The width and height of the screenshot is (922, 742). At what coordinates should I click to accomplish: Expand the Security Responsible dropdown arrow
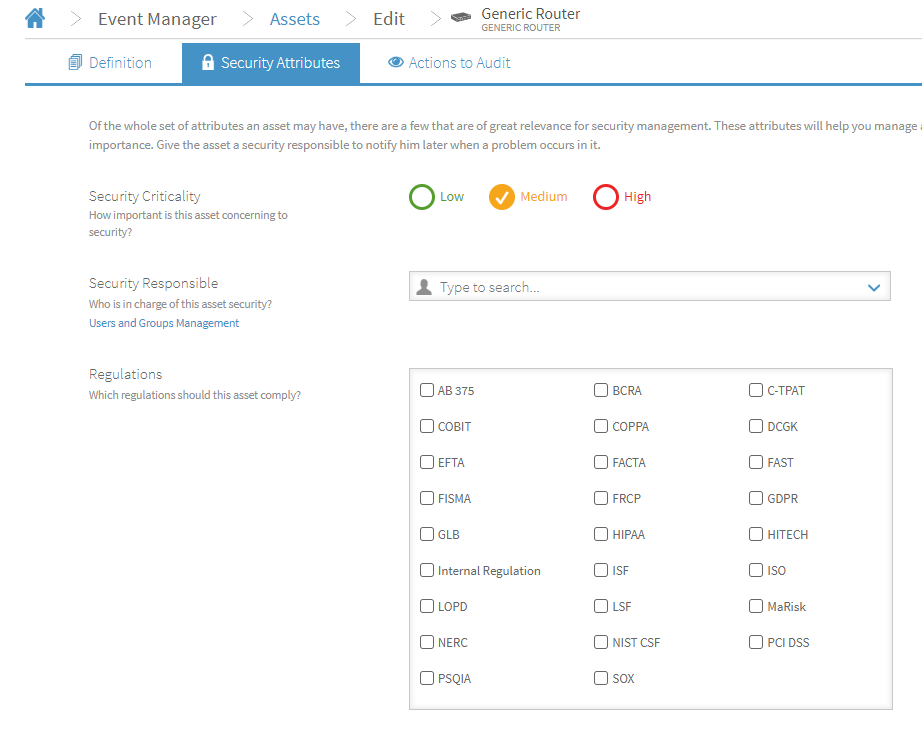(x=873, y=287)
